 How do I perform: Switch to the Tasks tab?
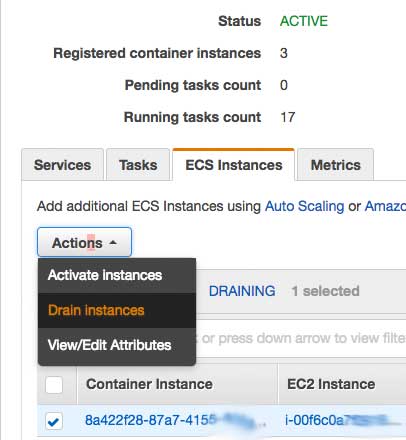tap(138, 165)
